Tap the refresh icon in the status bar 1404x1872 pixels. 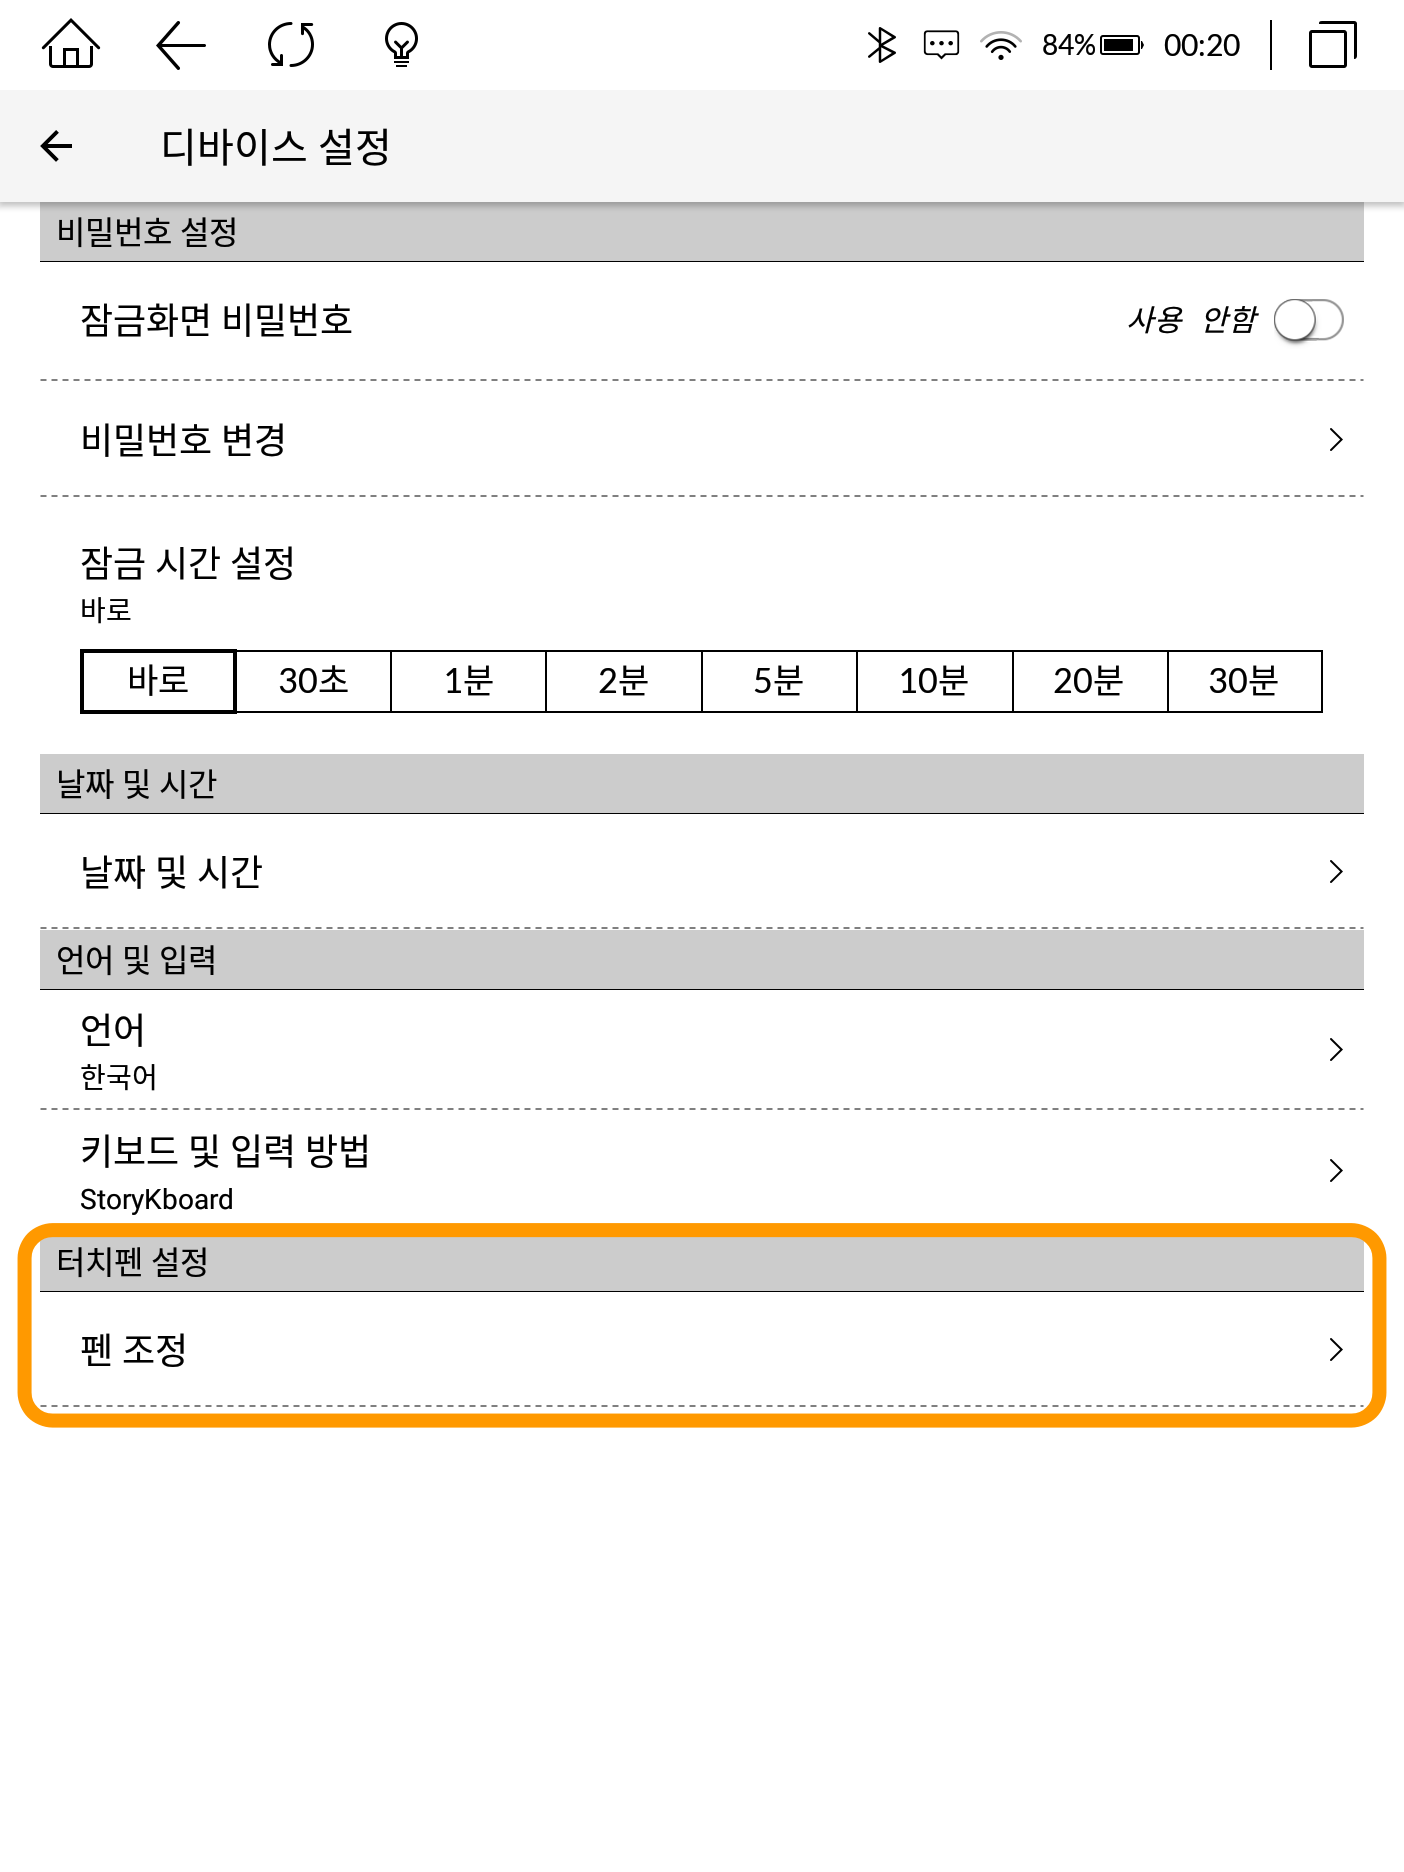click(290, 44)
